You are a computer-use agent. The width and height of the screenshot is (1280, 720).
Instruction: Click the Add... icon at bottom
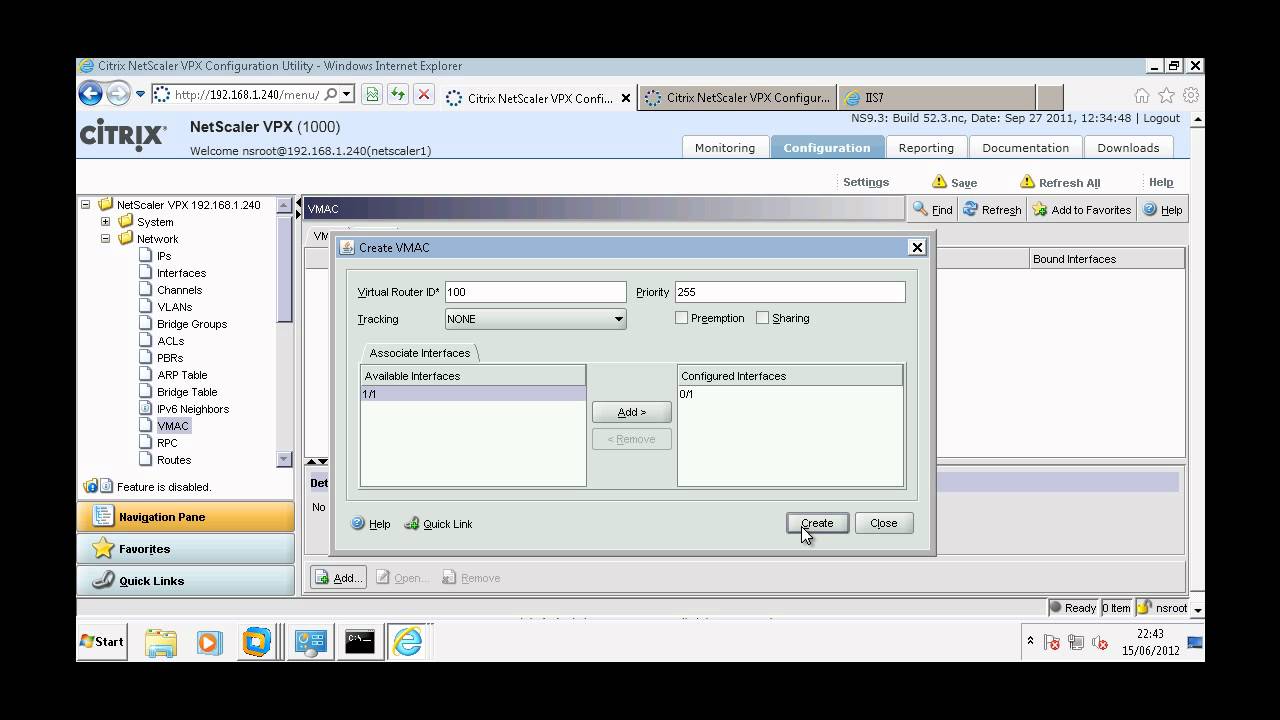(x=322, y=577)
